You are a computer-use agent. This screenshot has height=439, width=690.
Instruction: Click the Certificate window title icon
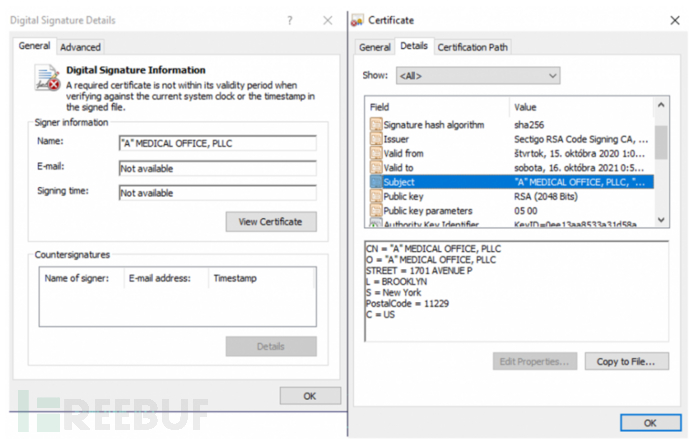[x=358, y=20]
